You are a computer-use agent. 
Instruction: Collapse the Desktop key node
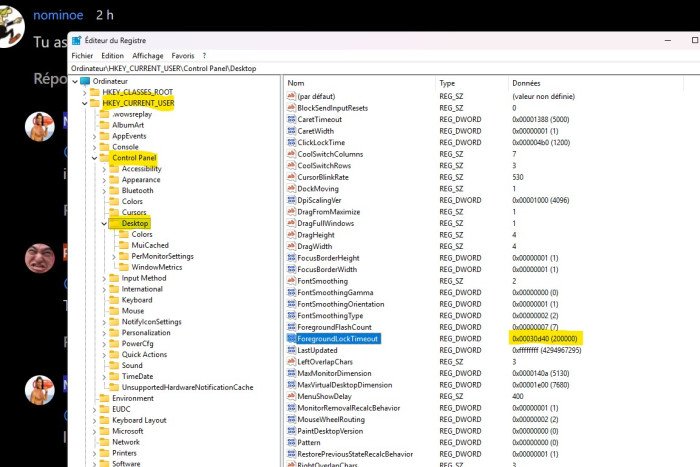point(104,224)
